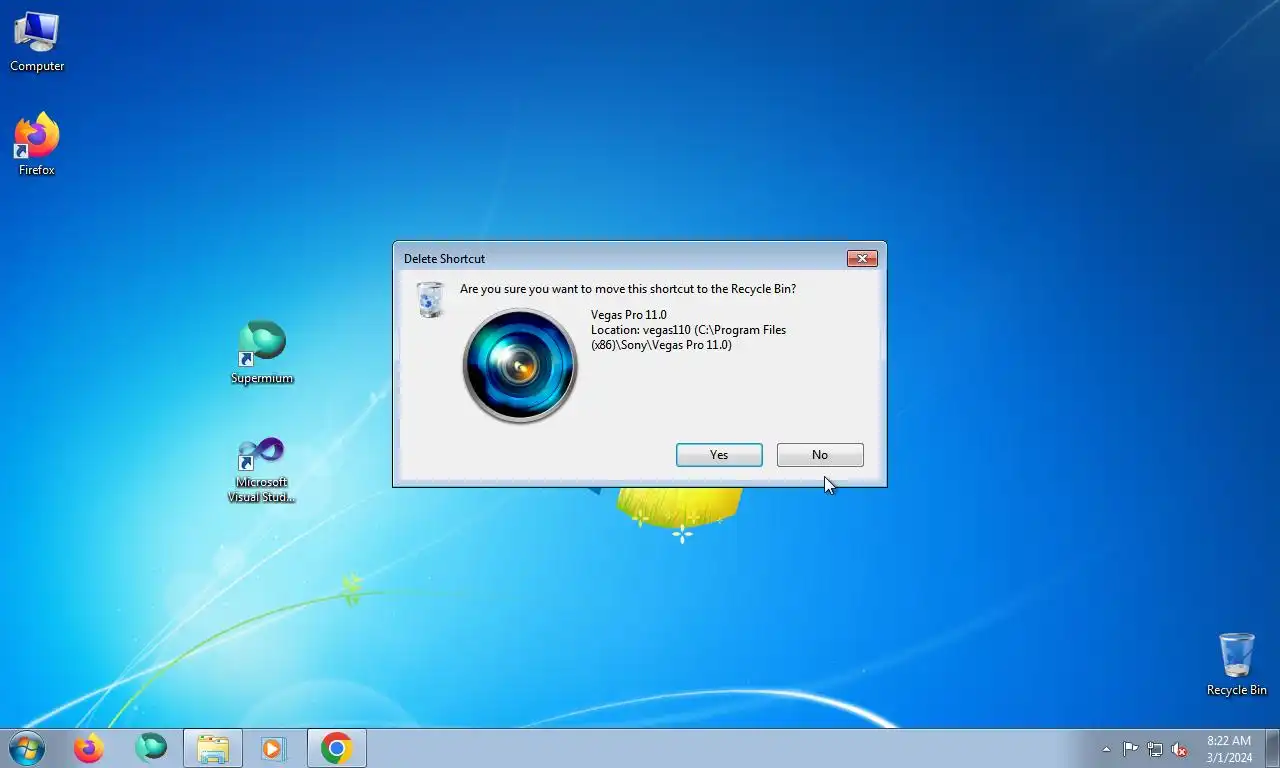The image size is (1280, 768).
Task: Show hidden system tray icons
Action: [1106, 749]
